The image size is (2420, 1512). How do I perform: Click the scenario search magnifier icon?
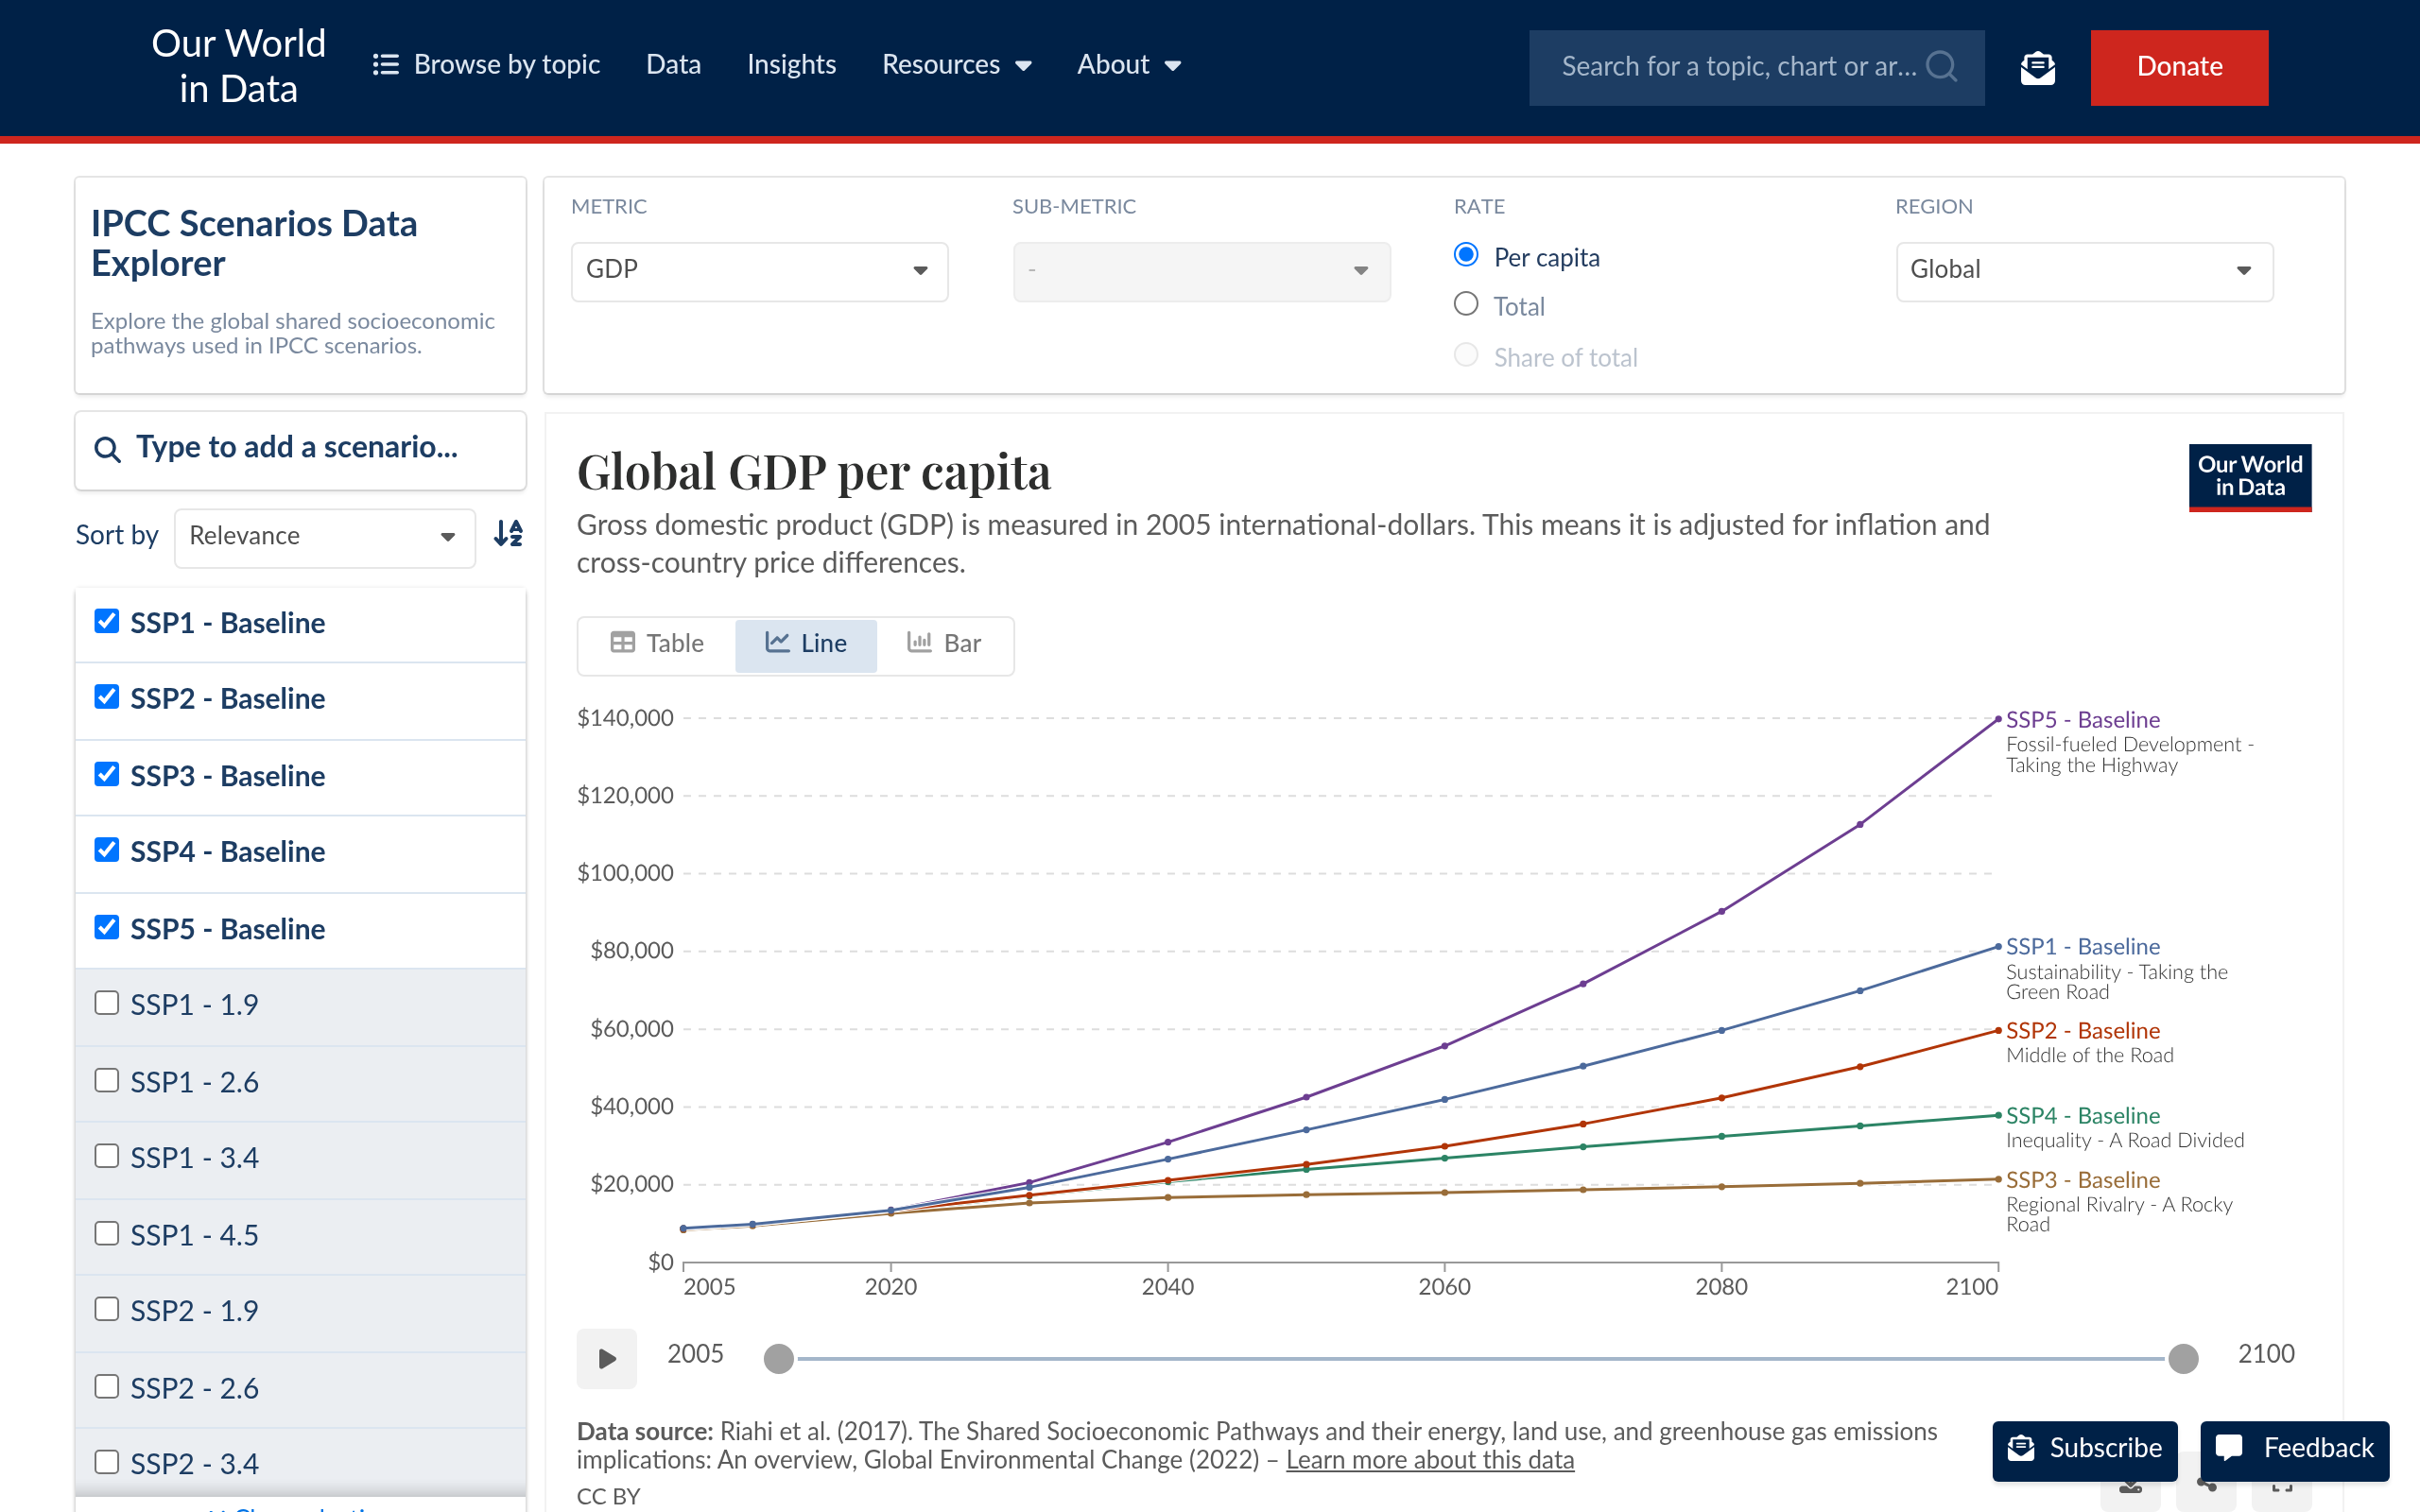[107, 449]
